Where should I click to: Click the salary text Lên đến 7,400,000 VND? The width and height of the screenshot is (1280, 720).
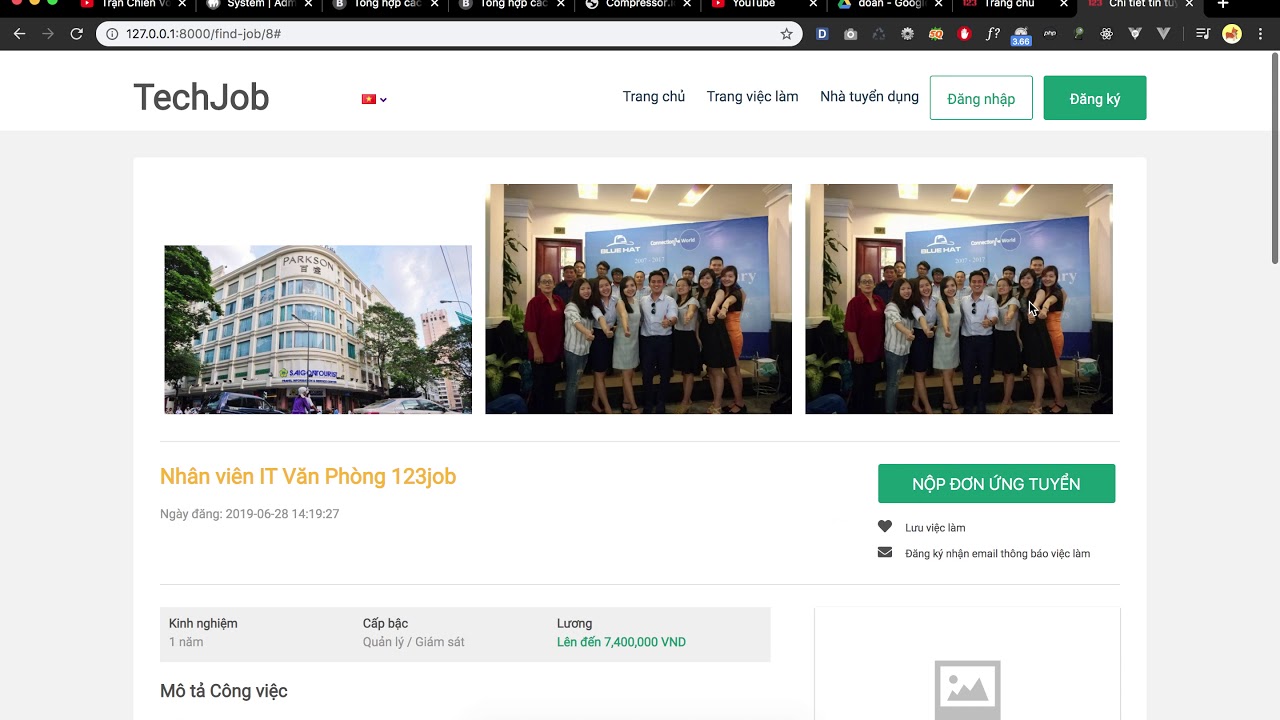click(x=621, y=642)
